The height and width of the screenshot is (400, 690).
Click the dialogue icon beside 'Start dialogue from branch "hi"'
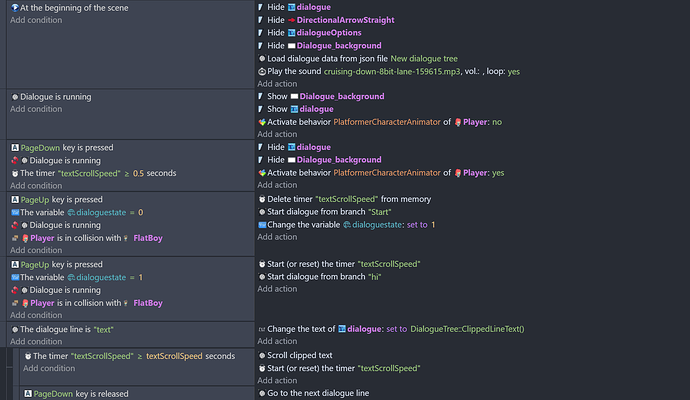[x=262, y=277]
